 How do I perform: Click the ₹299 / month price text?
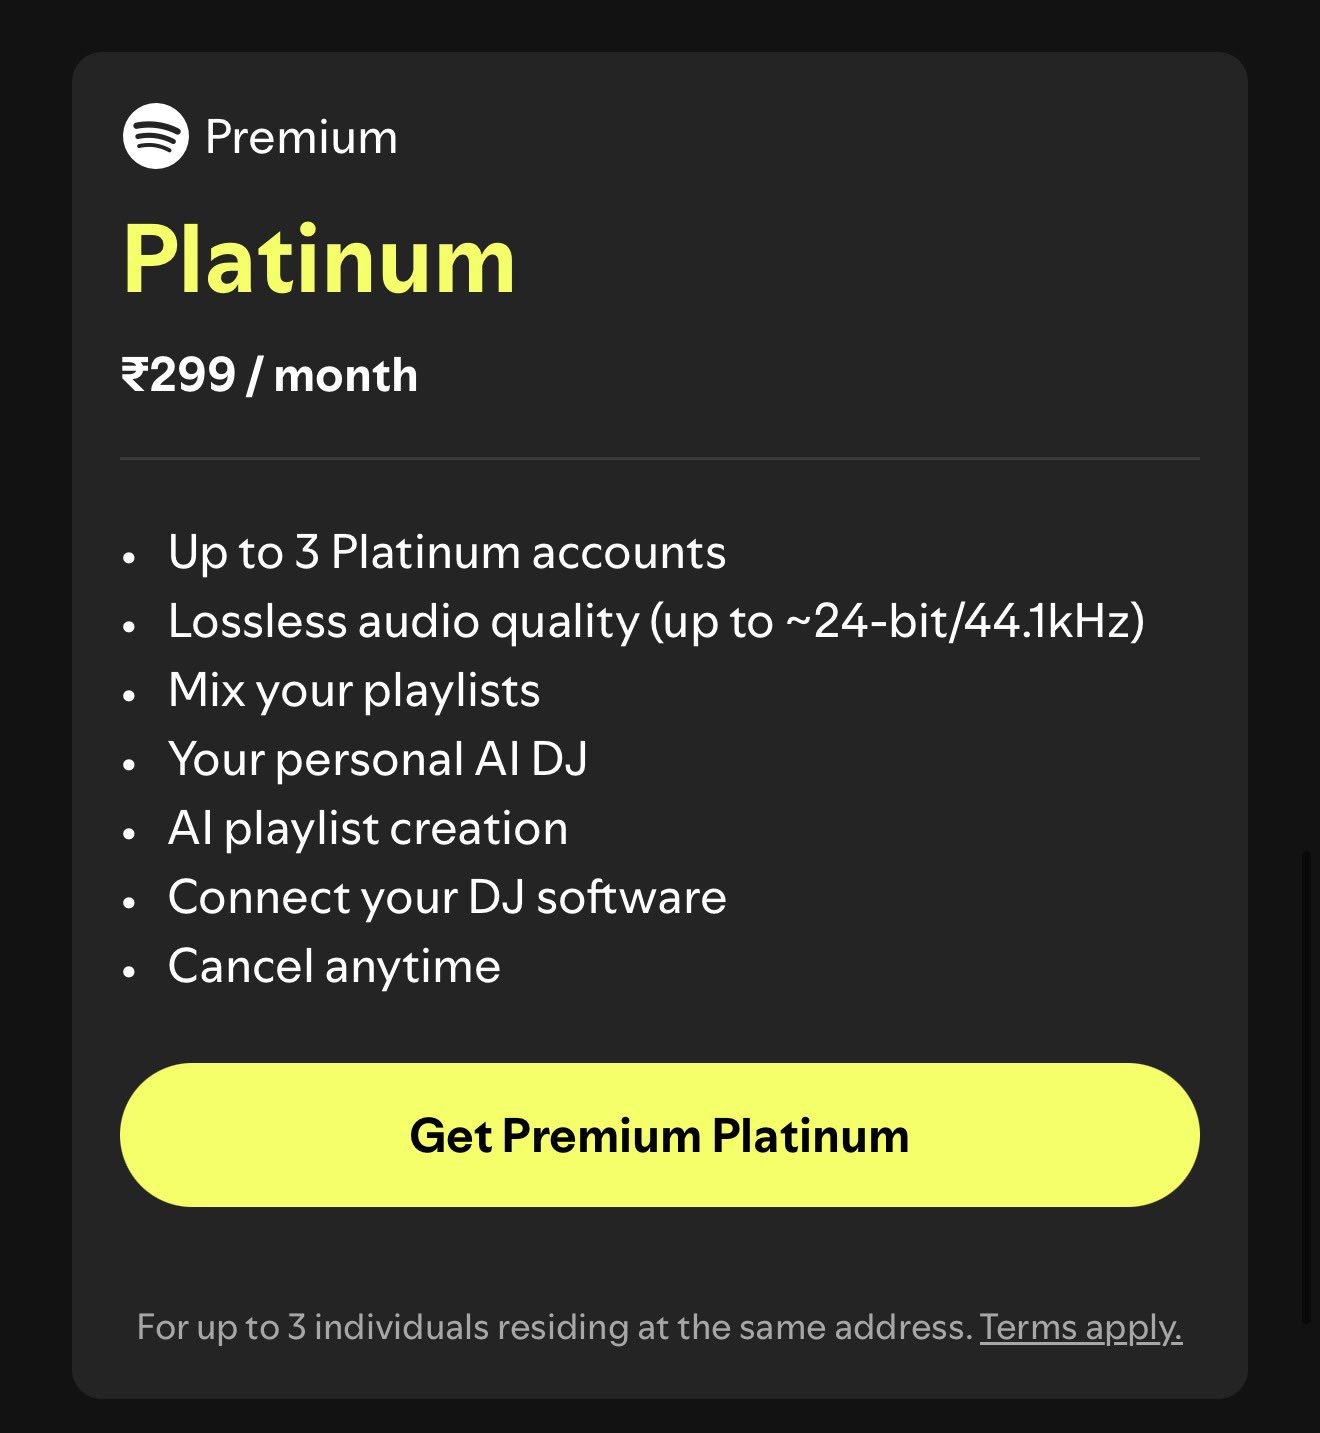tap(269, 376)
